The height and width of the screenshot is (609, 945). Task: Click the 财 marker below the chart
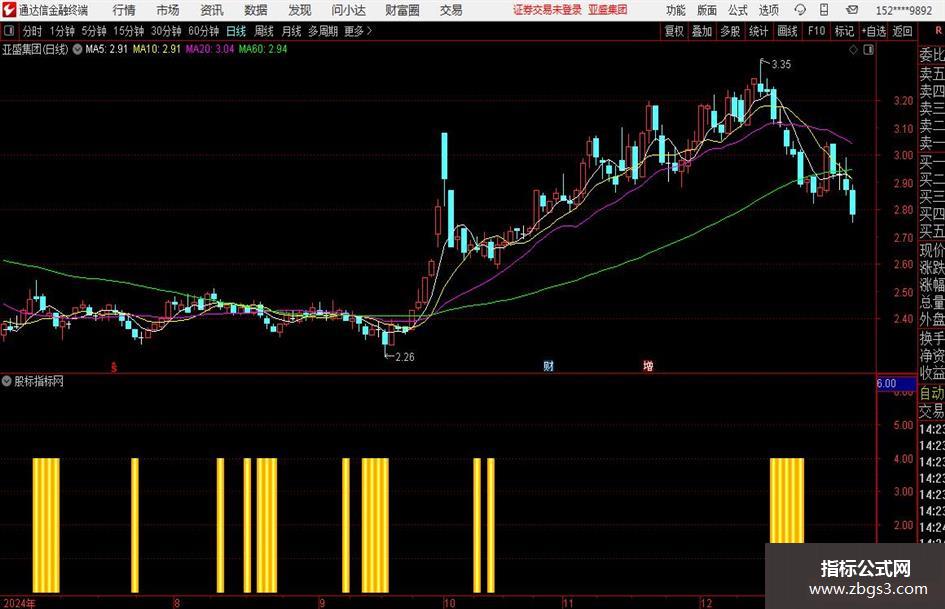tap(548, 366)
